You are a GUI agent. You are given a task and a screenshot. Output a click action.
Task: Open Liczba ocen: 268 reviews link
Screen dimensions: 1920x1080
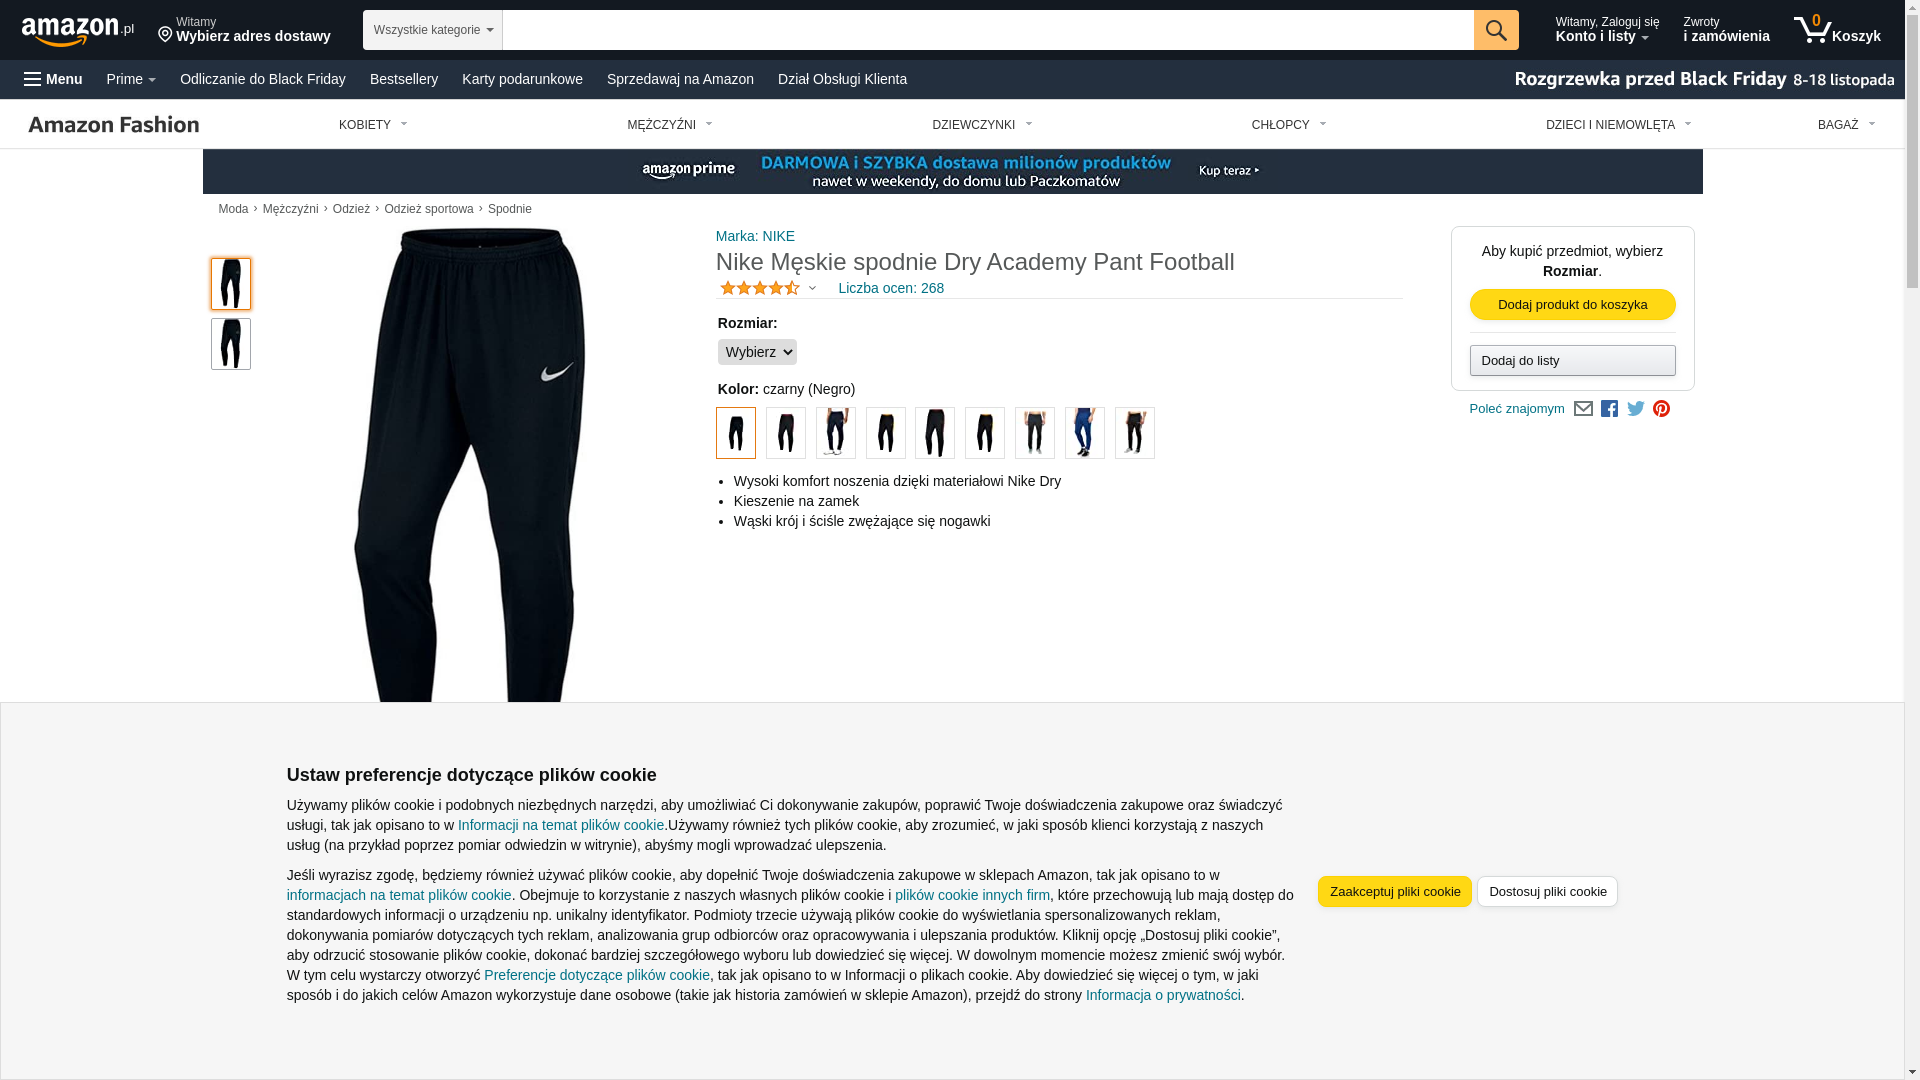click(891, 288)
